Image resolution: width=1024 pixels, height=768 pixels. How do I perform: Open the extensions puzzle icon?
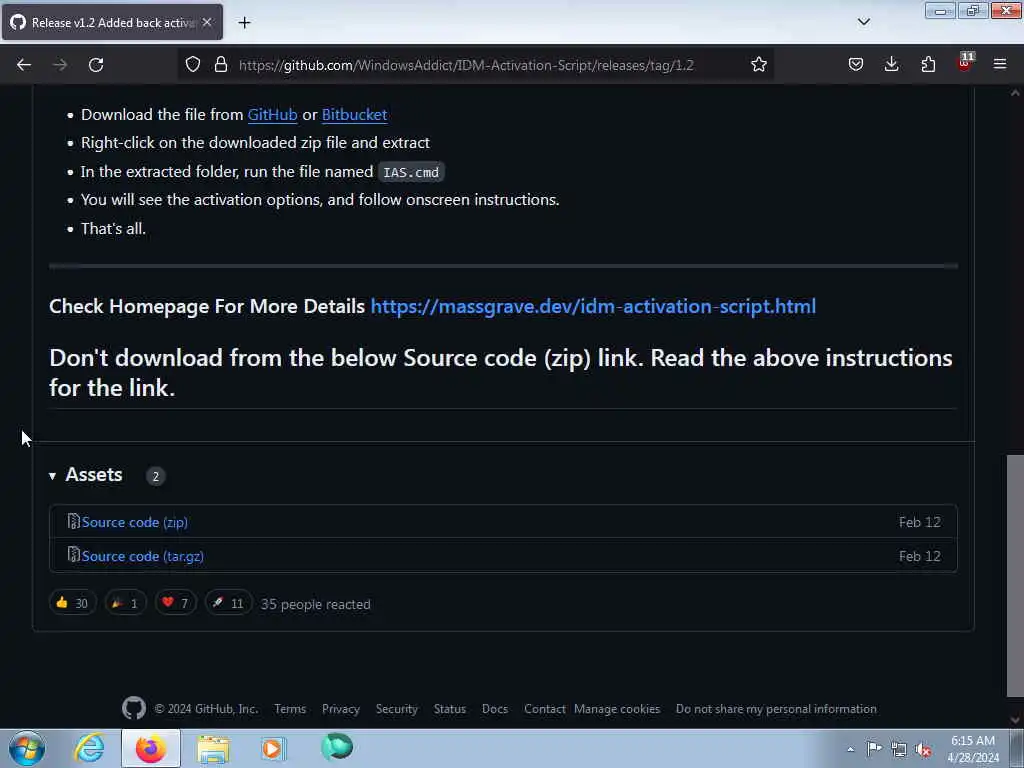click(928, 65)
